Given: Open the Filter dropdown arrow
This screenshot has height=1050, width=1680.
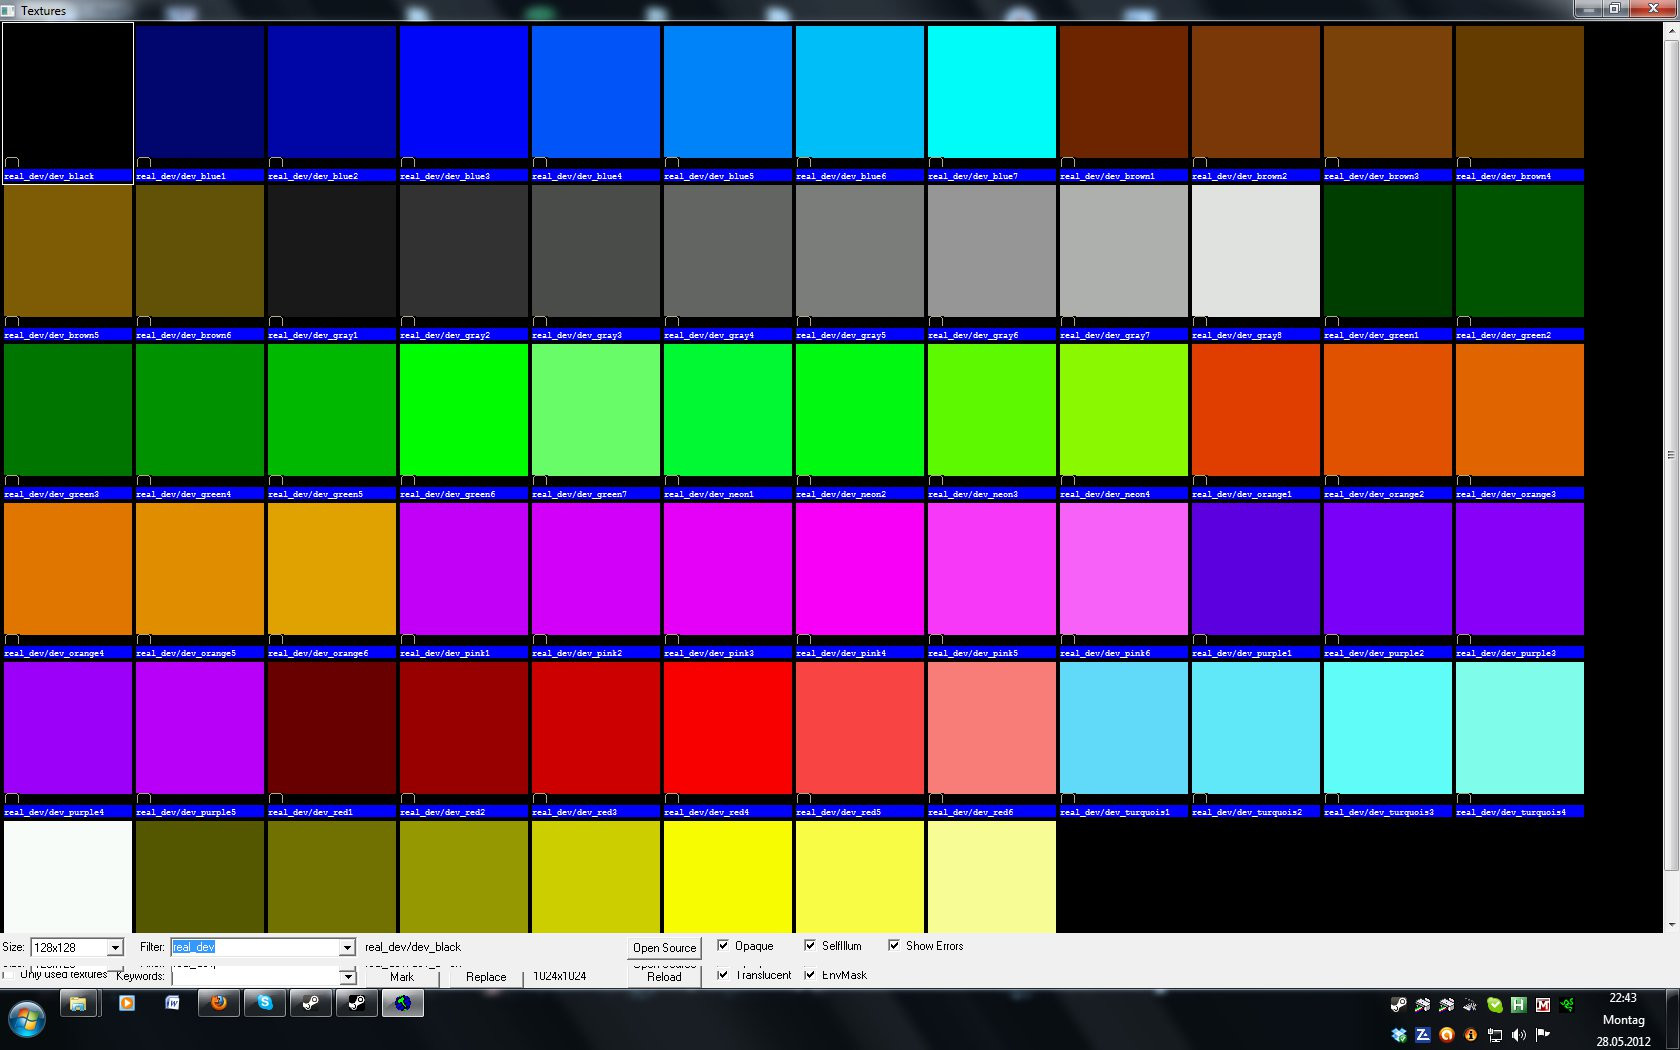Looking at the screenshot, I should click(x=347, y=947).
